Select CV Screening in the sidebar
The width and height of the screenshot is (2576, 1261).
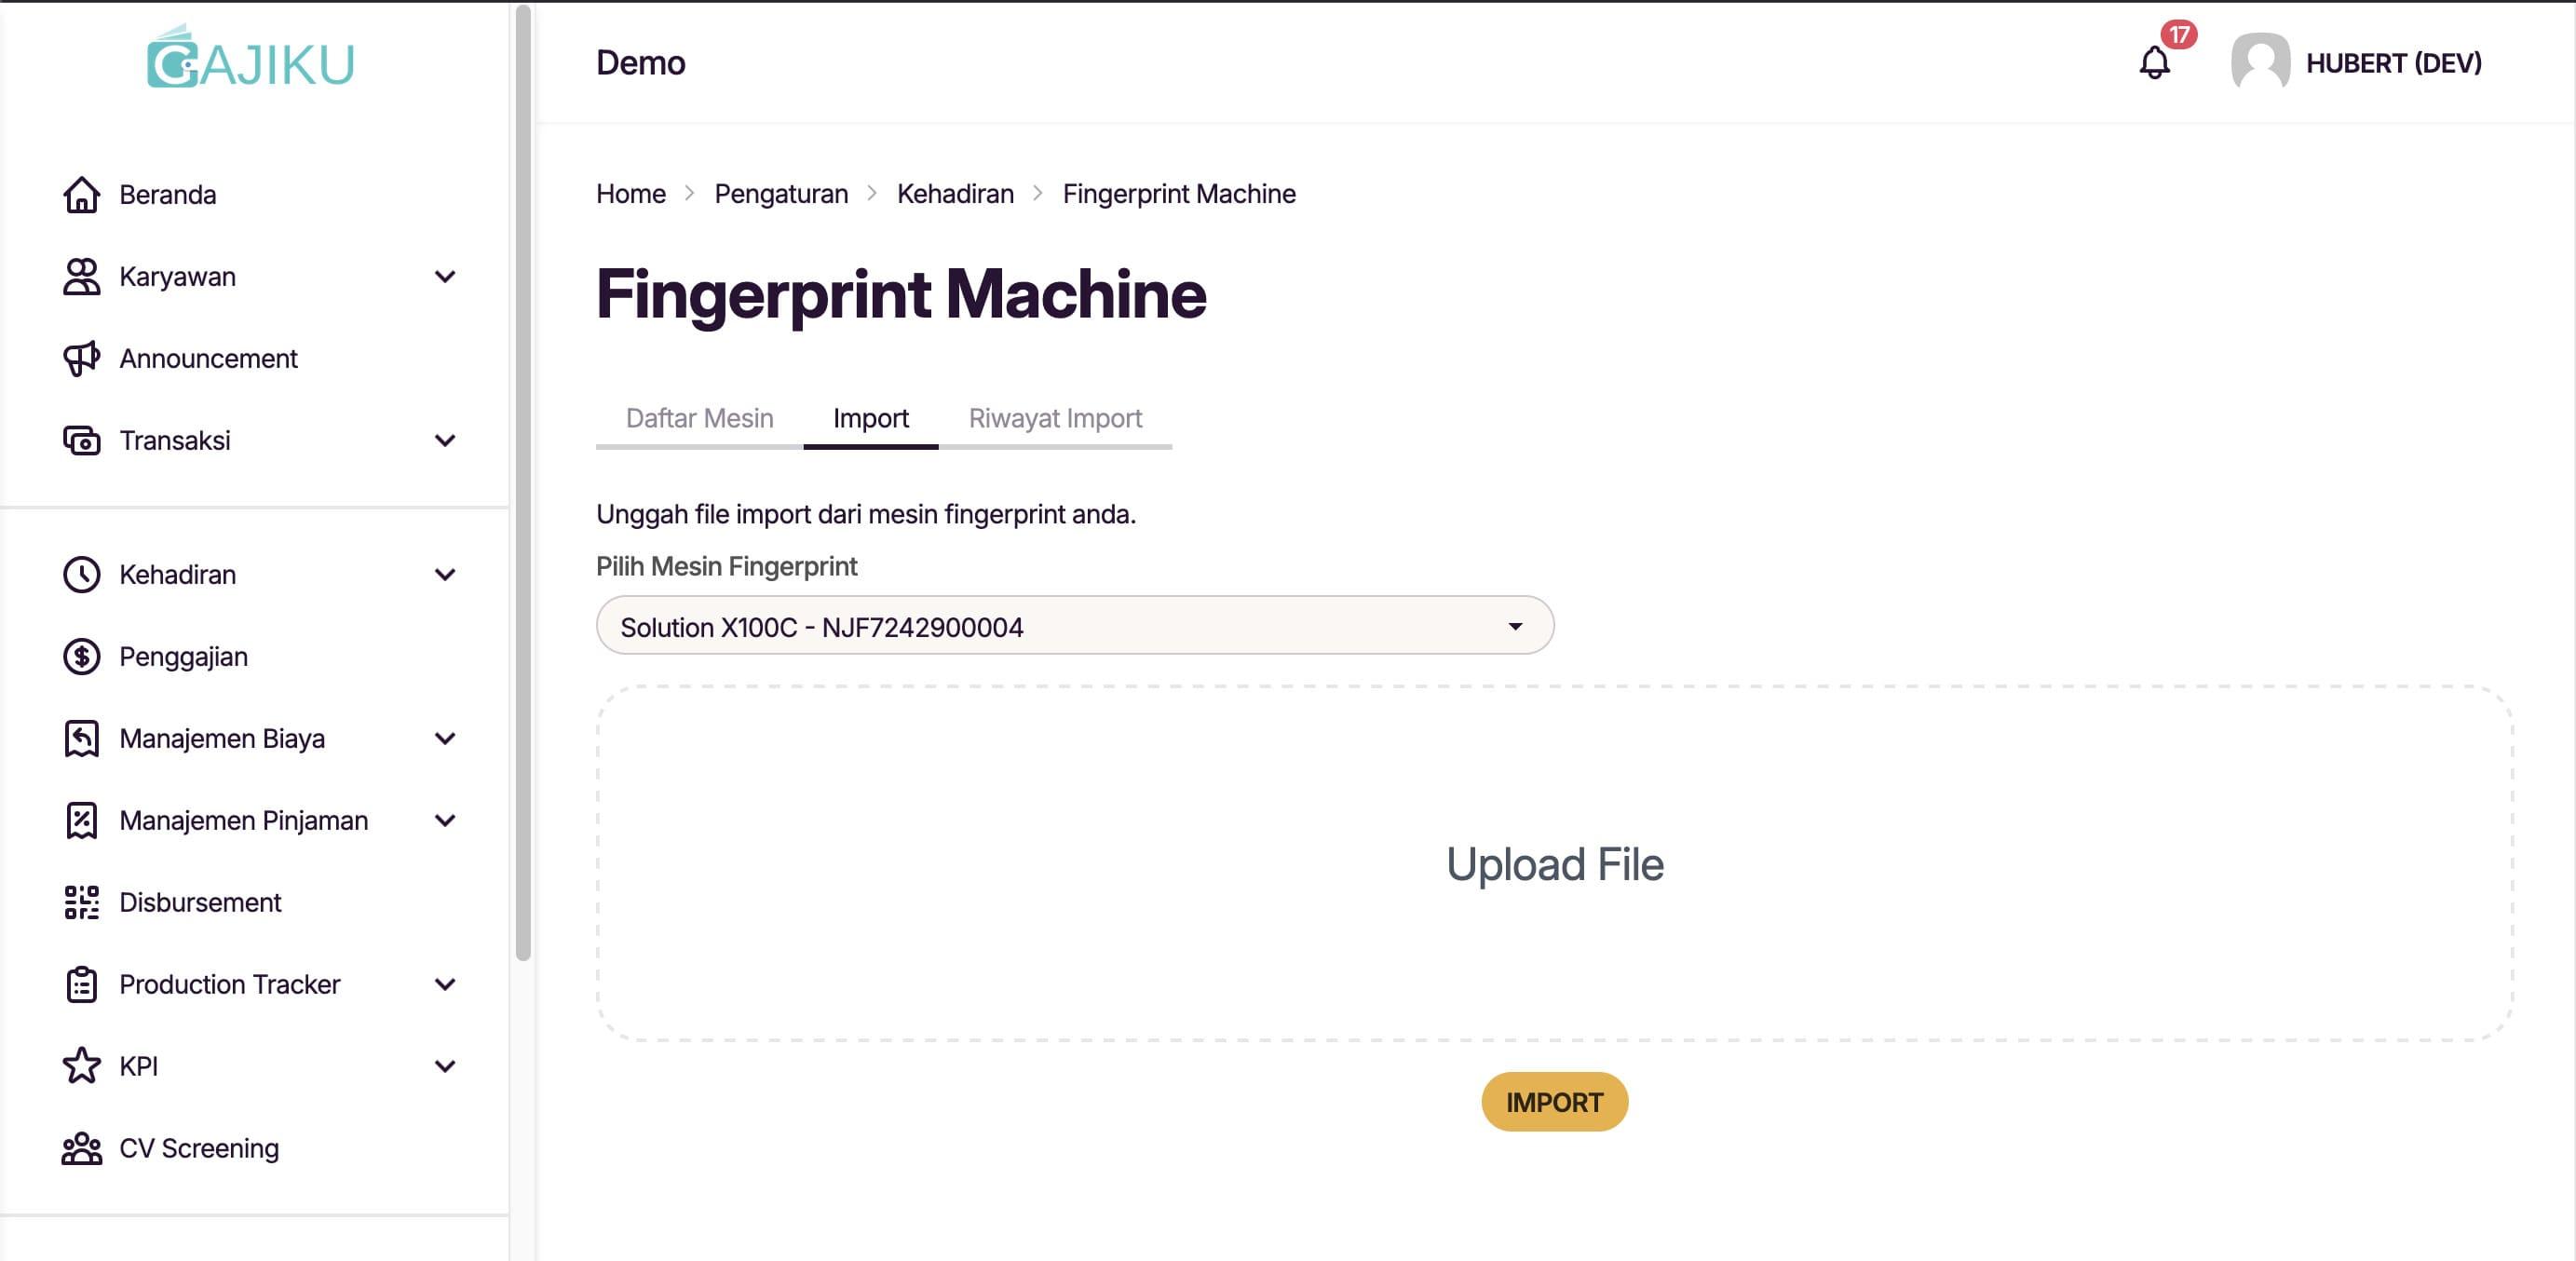click(198, 1148)
